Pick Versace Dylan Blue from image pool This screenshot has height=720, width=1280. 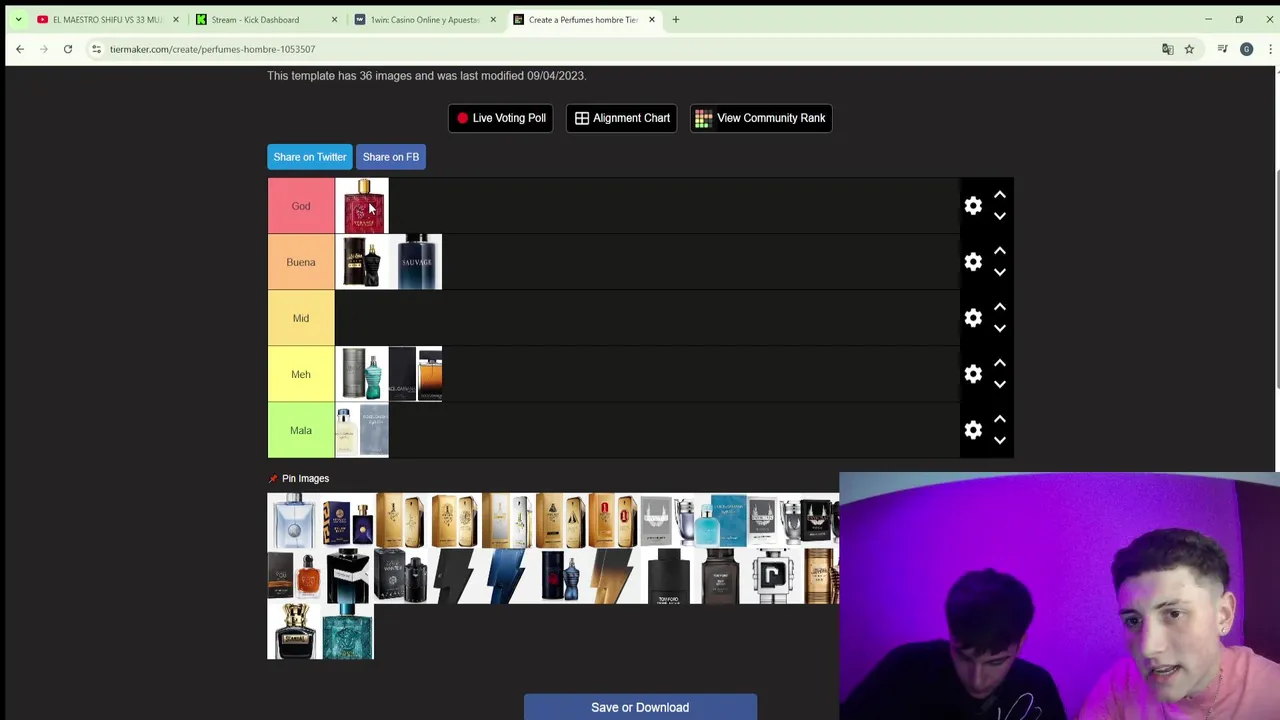click(348, 521)
